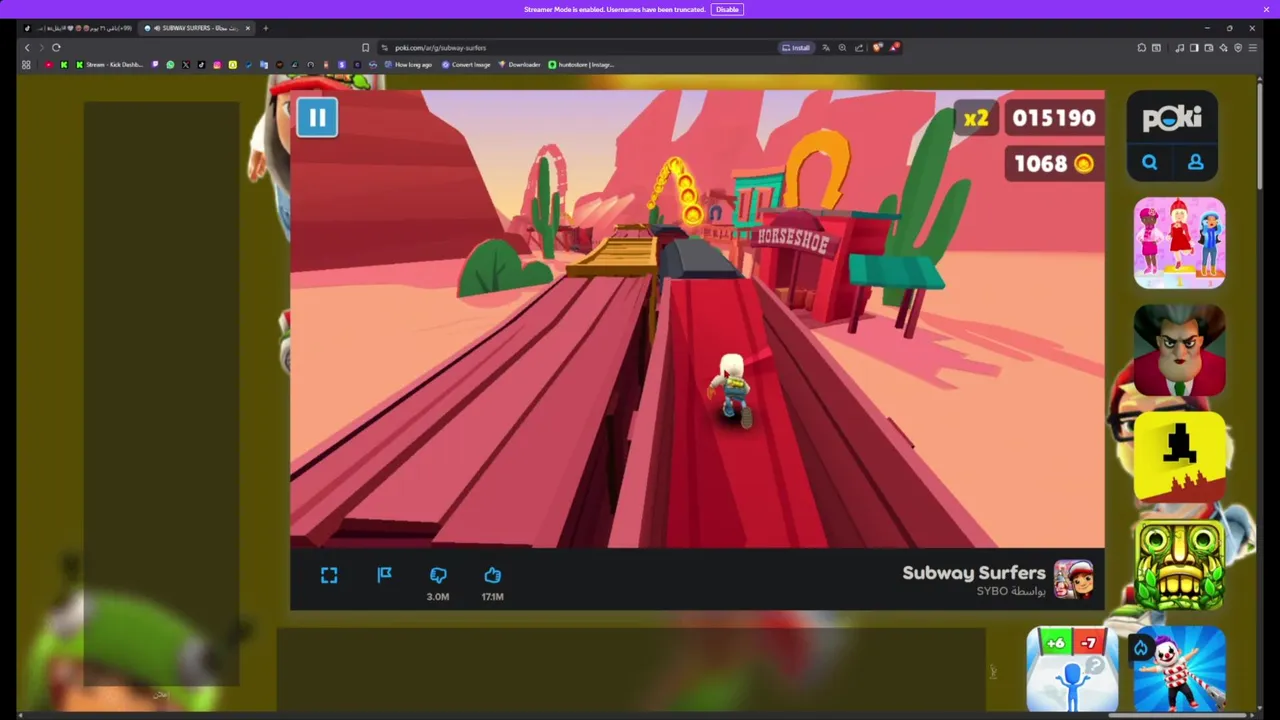Viewport: 1280px width, 720px height.
Task: Click the SYBO developer link
Action: click(1011, 591)
